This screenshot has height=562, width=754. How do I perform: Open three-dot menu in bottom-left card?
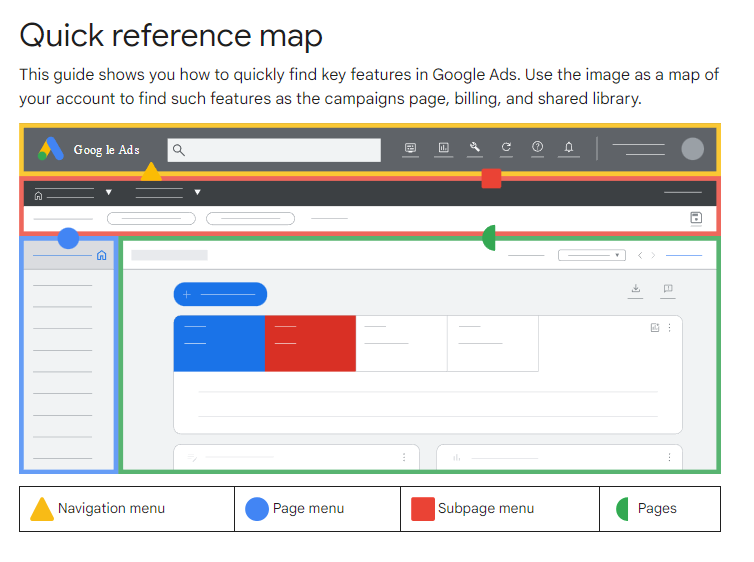[x=404, y=457]
